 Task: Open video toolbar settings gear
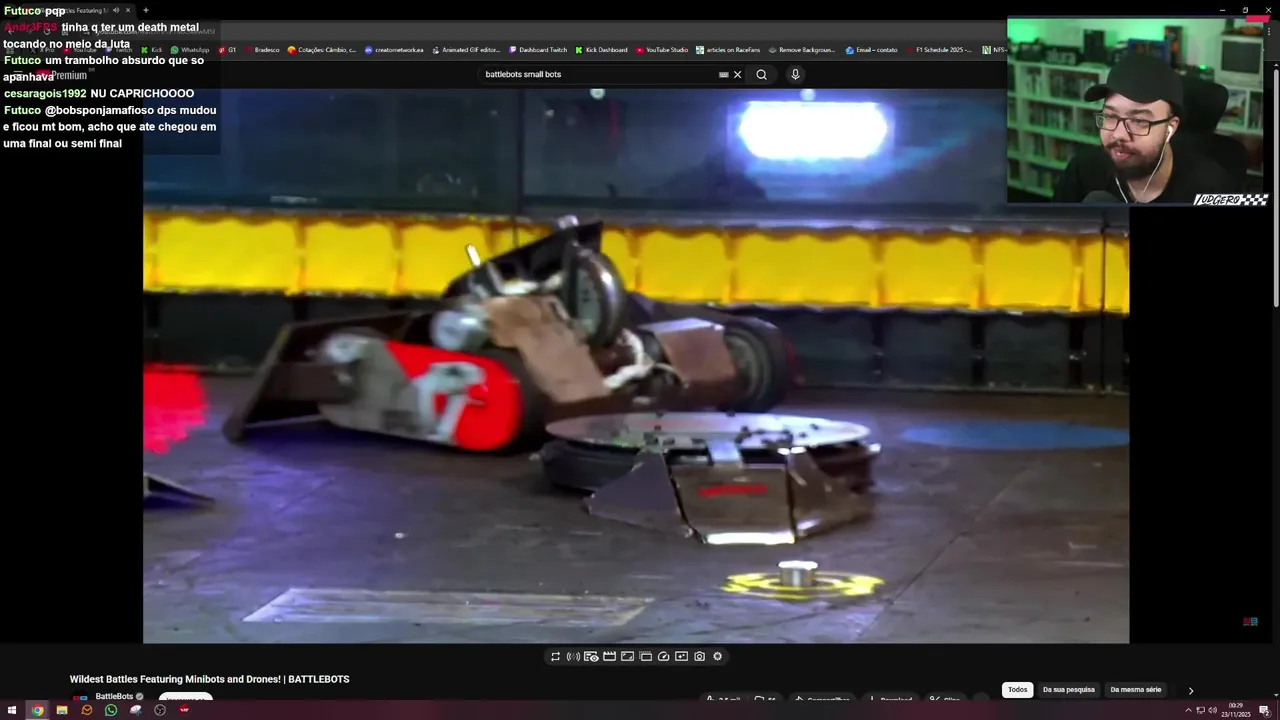[717, 657]
